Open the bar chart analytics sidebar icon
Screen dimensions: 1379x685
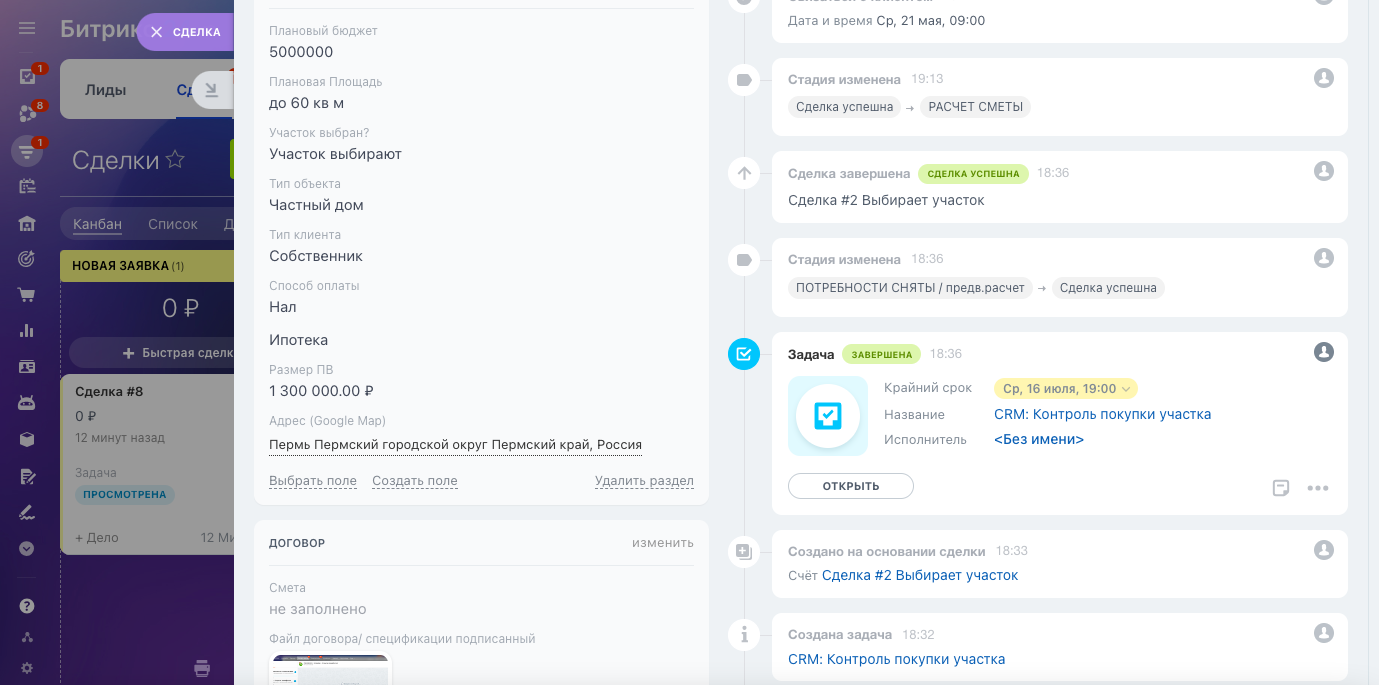pyautogui.click(x=27, y=330)
